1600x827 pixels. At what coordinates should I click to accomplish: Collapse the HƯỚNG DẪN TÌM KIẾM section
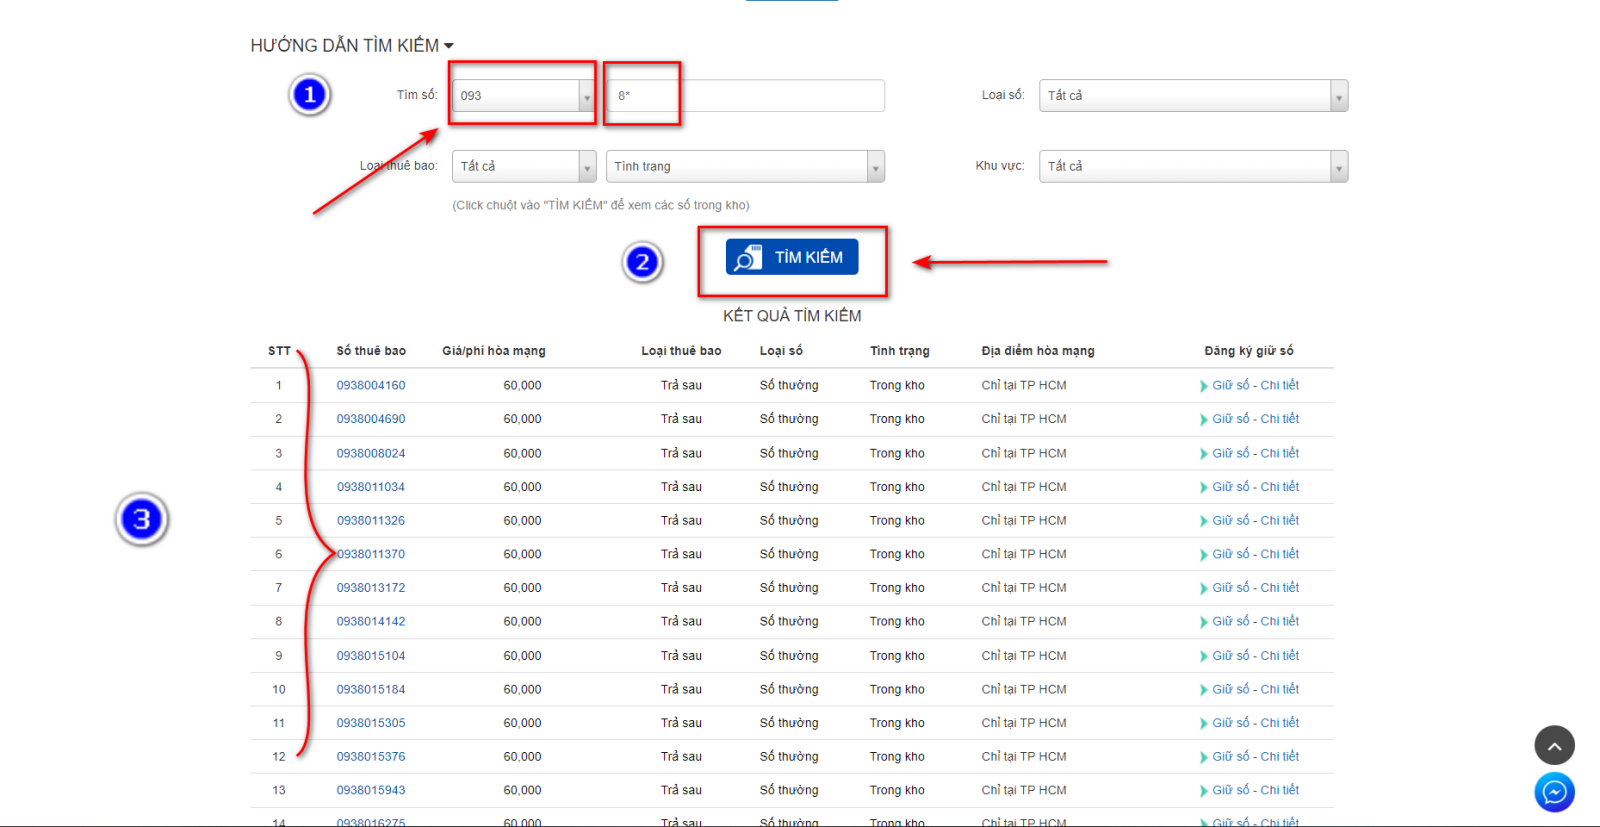(351, 46)
